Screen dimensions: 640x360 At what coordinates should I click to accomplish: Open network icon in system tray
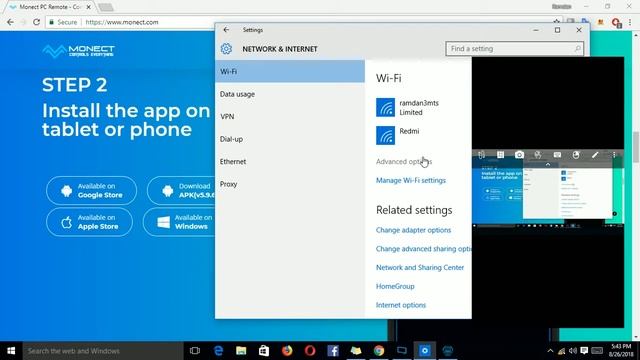coord(562,351)
